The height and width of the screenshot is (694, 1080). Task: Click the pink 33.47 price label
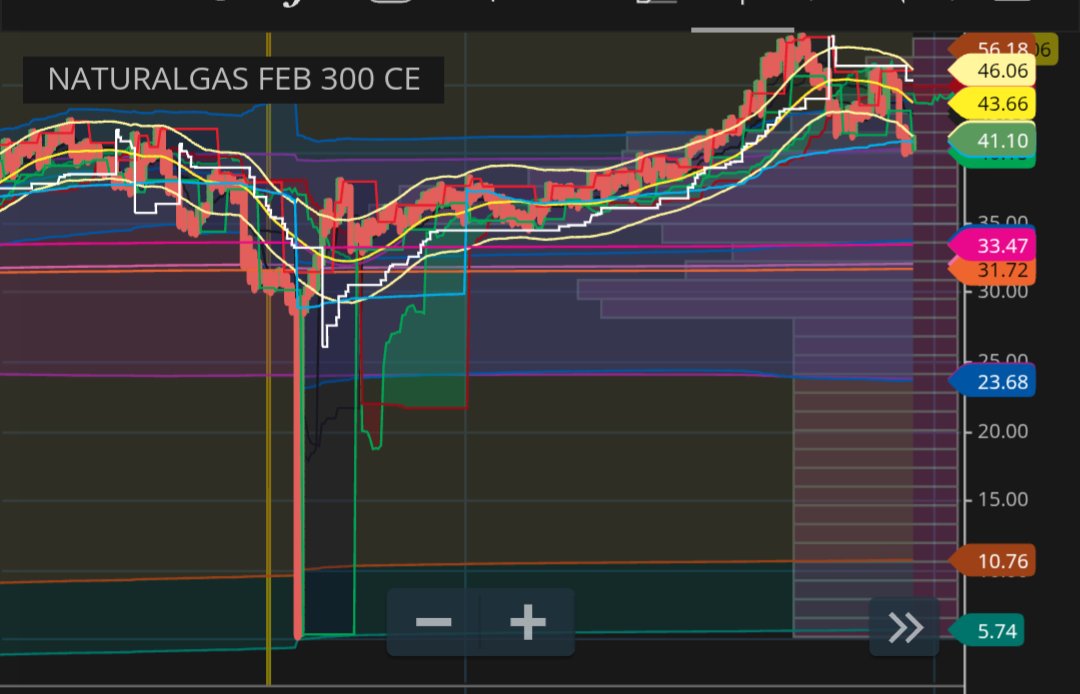coord(992,245)
